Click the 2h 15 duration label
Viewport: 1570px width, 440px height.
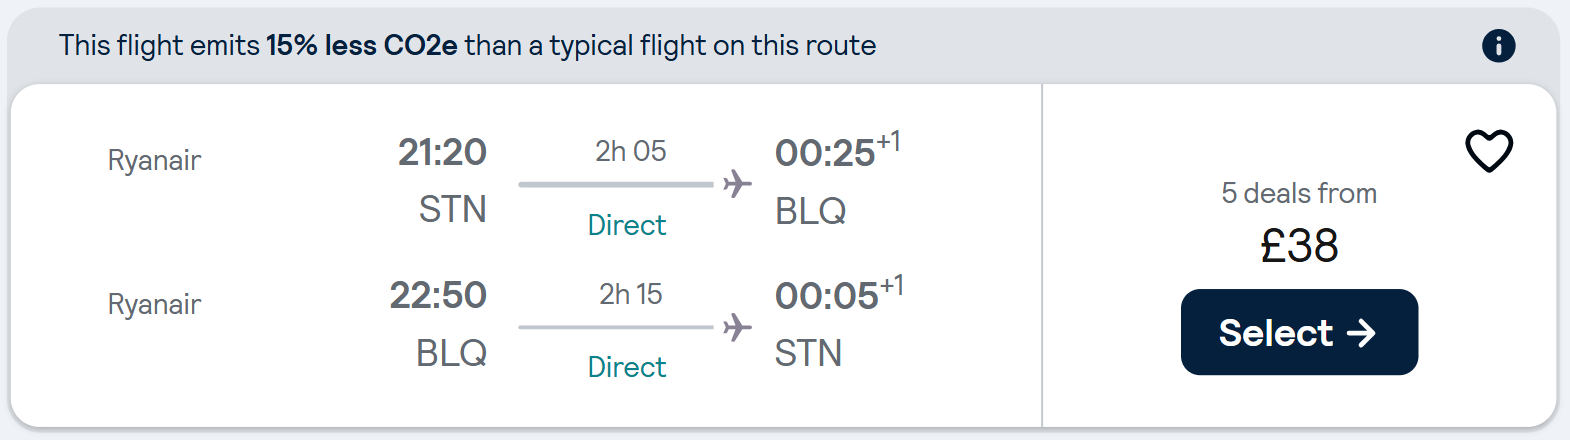pyautogui.click(x=630, y=294)
